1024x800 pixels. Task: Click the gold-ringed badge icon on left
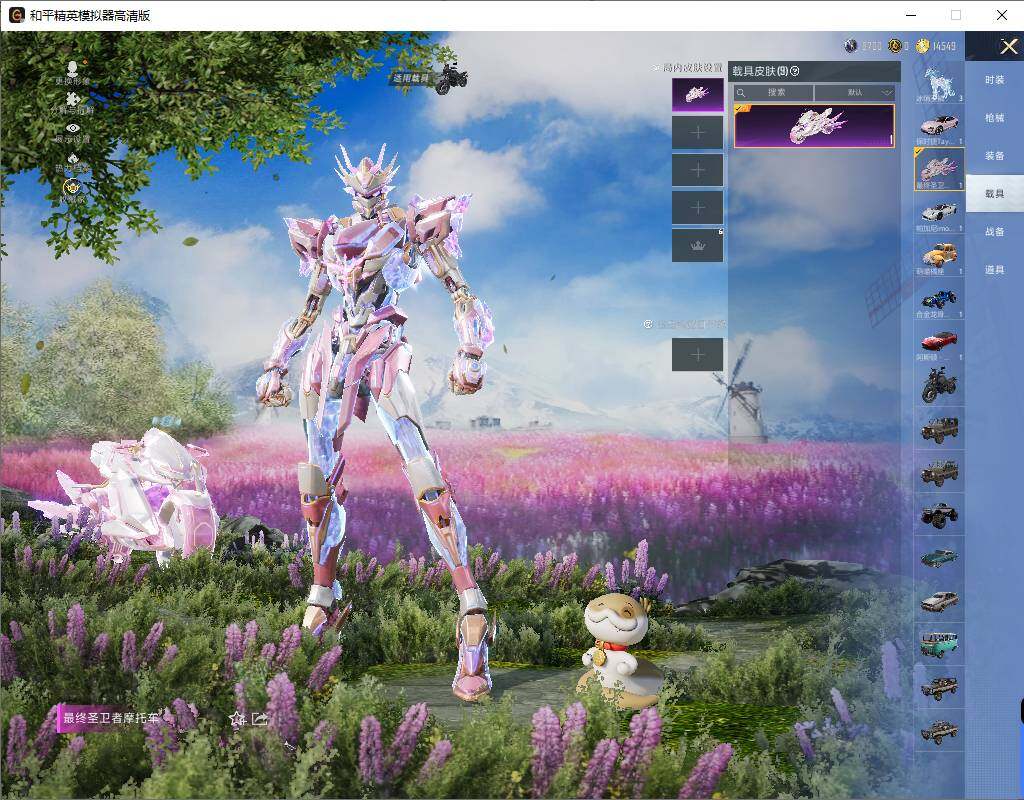coord(72,187)
